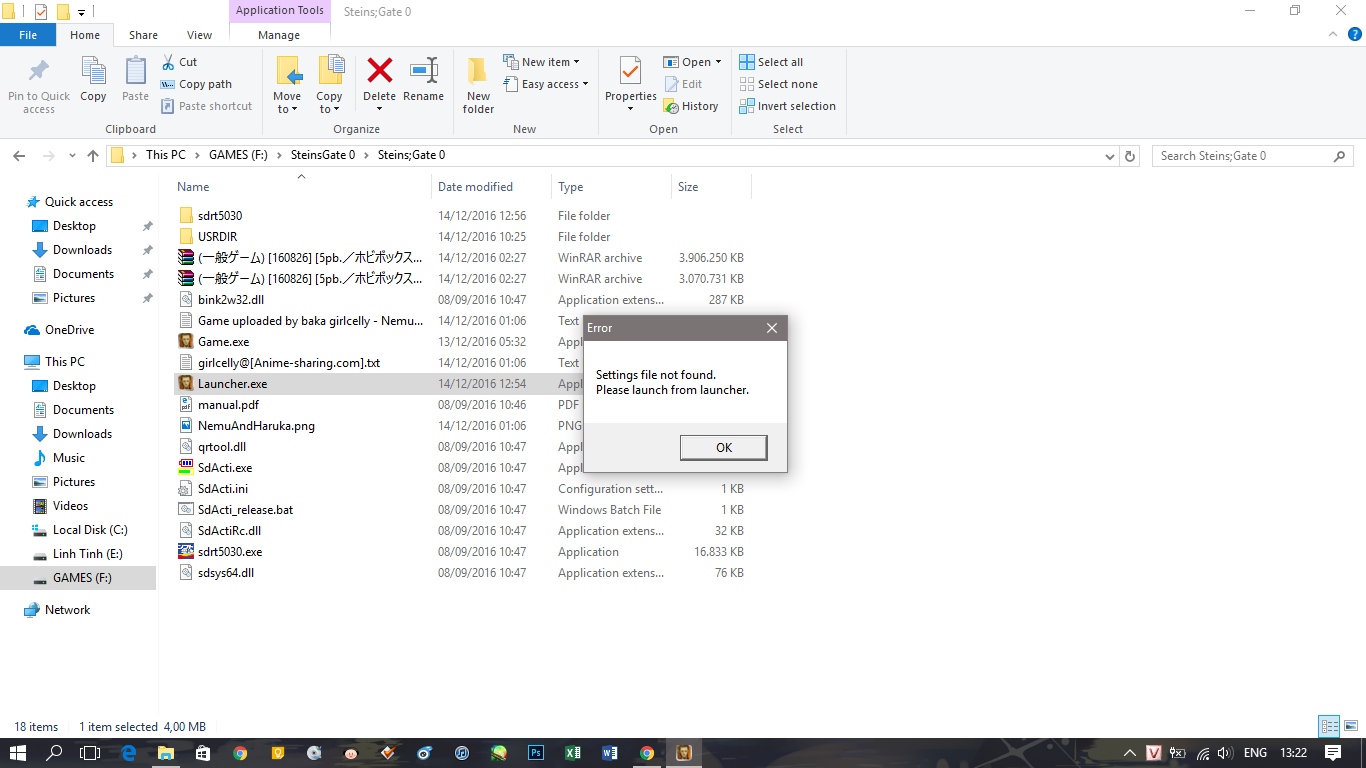
Task: Click Select none
Action: click(x=778, y=84)
